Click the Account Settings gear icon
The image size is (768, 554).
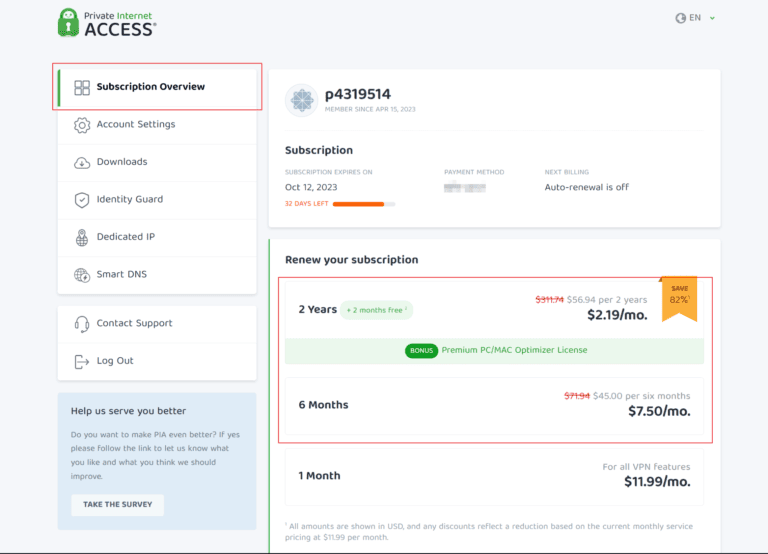[82, 125]
